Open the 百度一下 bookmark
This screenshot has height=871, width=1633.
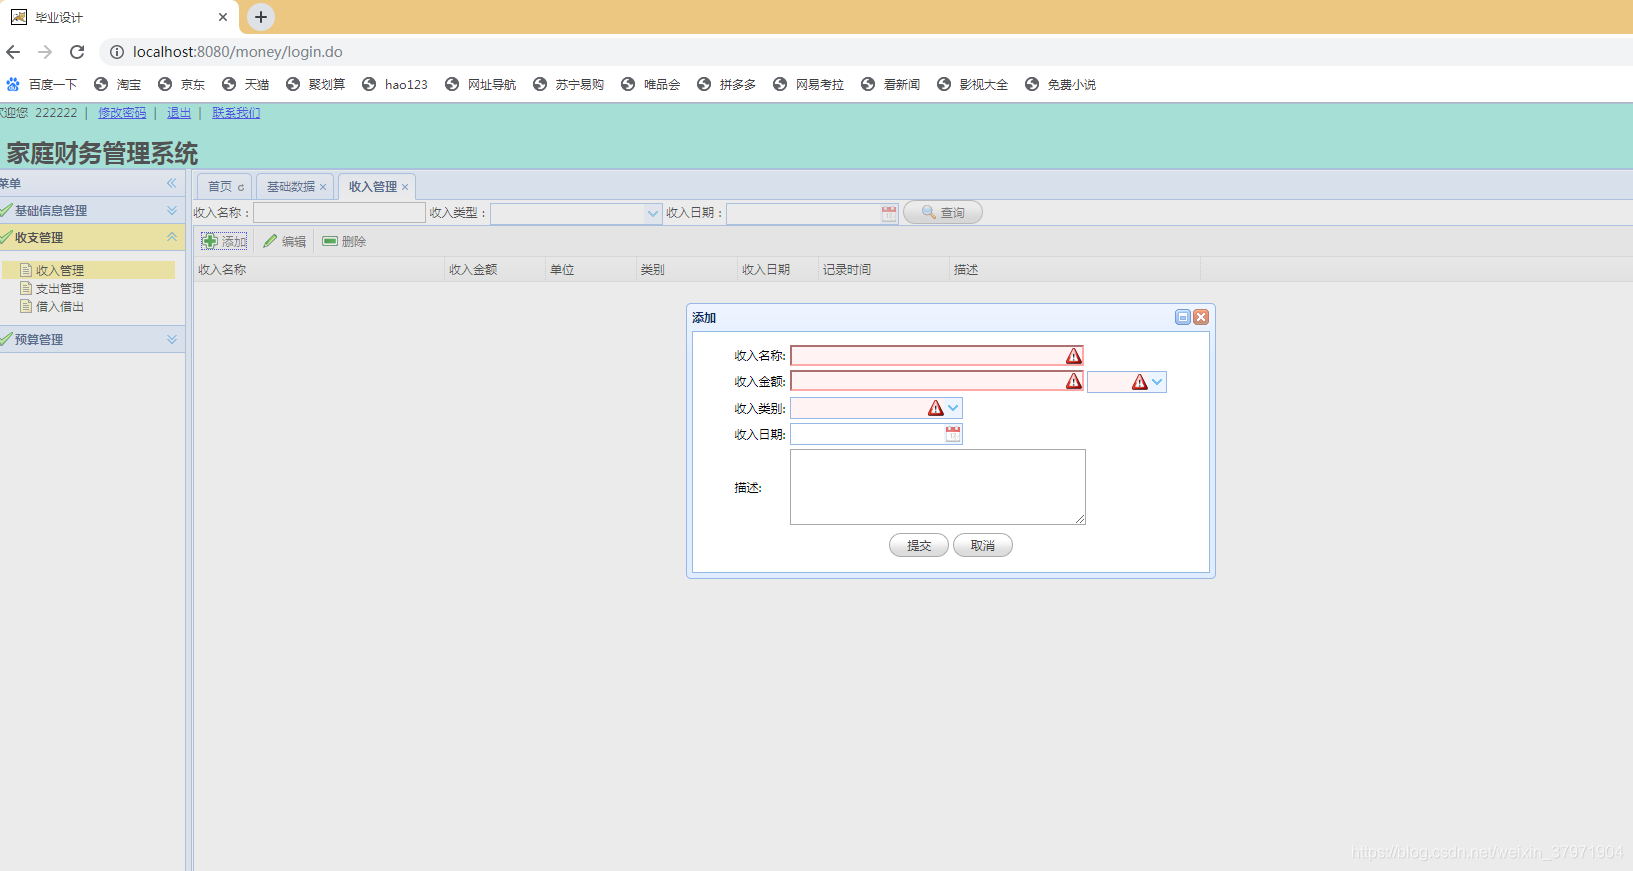coord(42,85)
